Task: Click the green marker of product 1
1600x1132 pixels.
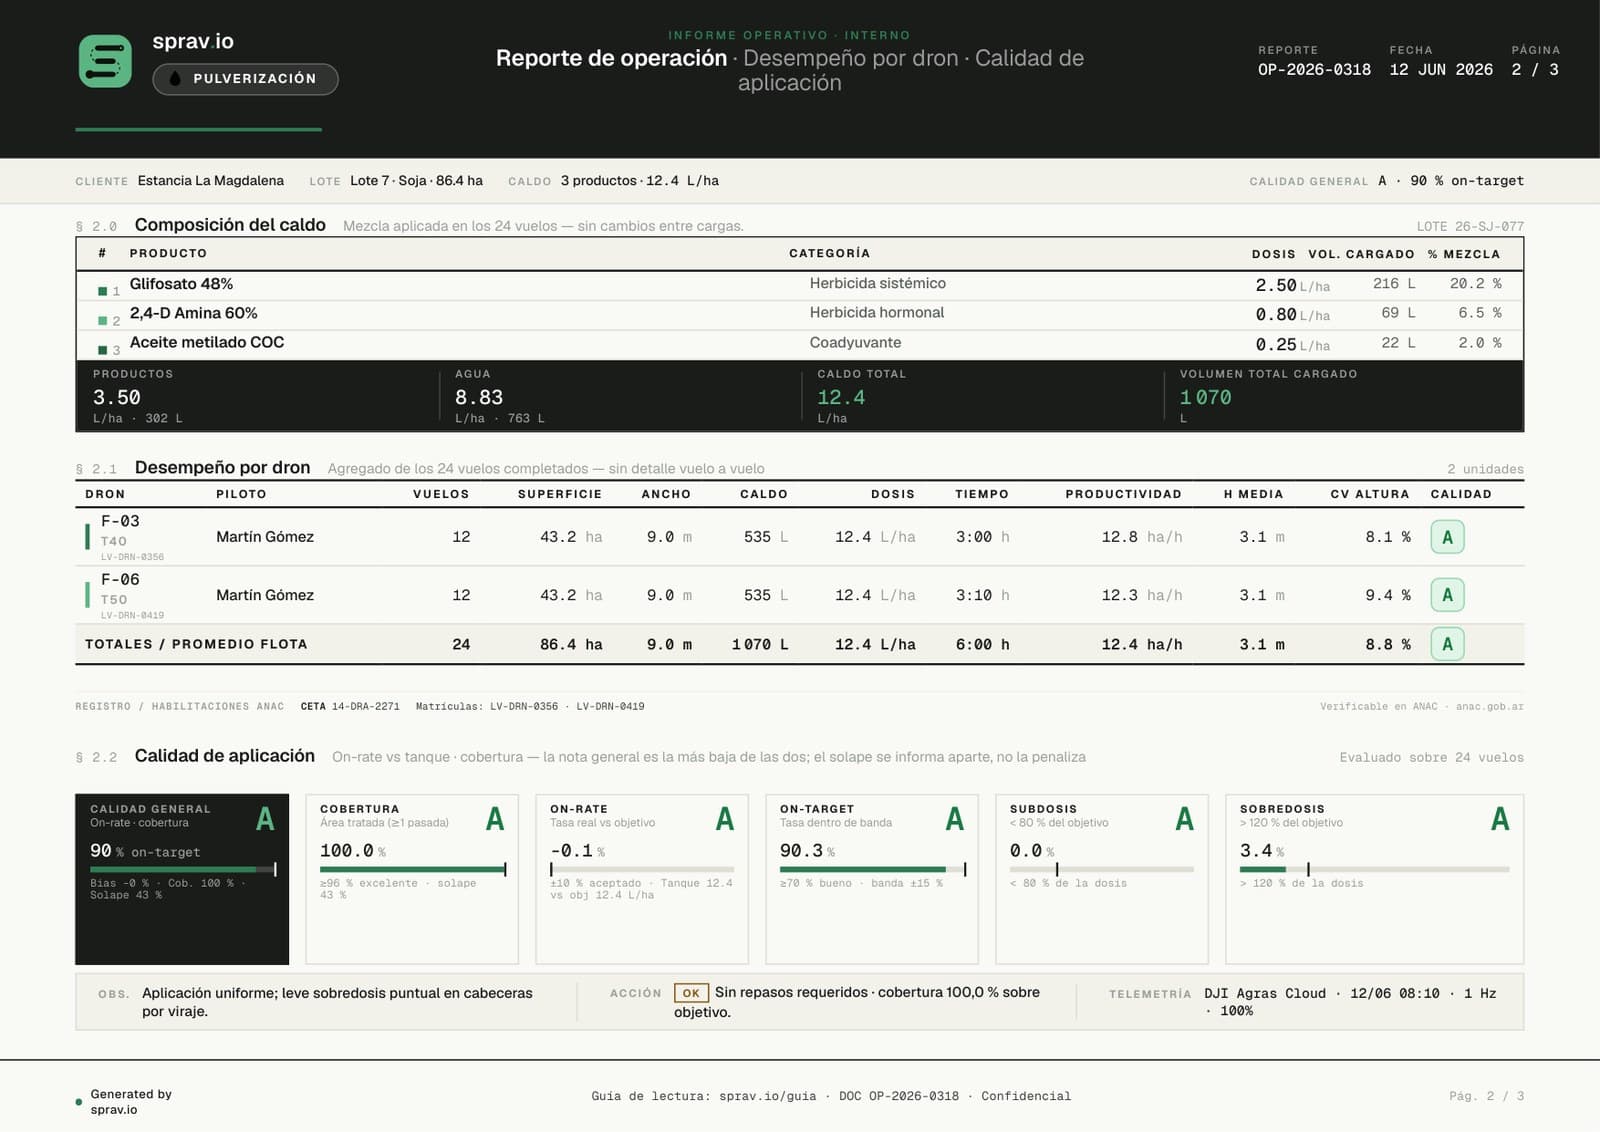Action: pyautogui.click(x=102, y=291)
